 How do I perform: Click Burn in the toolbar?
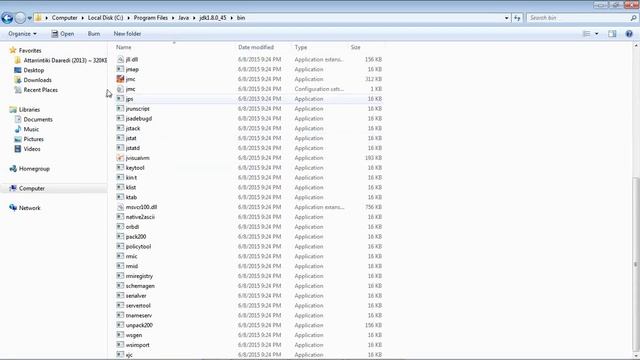point(94,34)
